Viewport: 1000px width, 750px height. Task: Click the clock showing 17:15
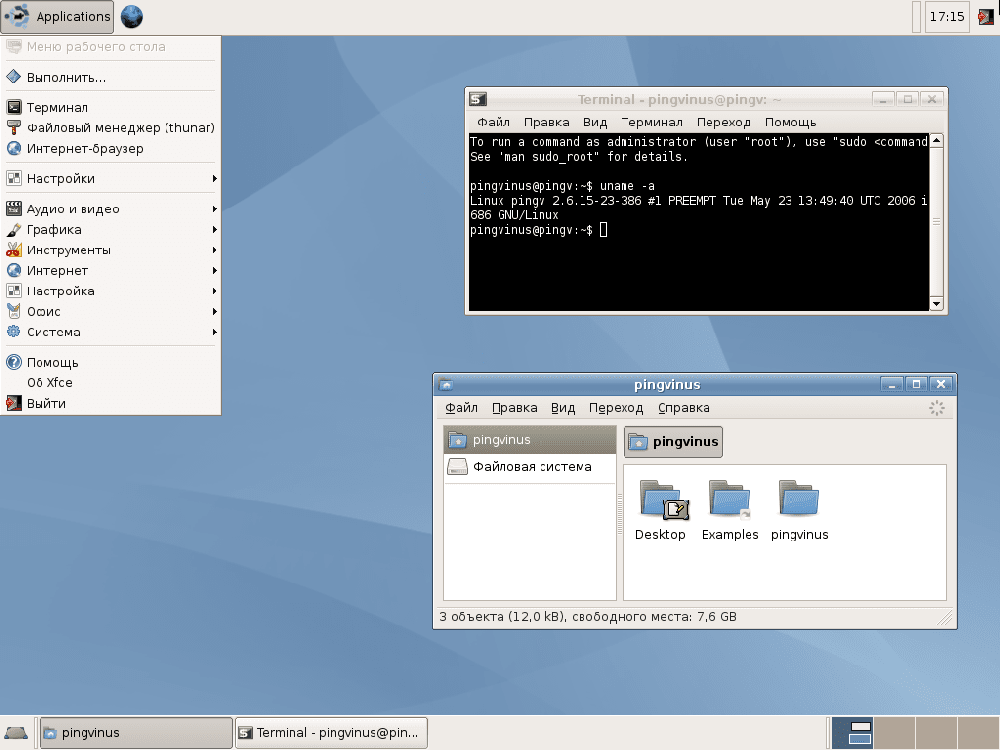pos(946,17)
